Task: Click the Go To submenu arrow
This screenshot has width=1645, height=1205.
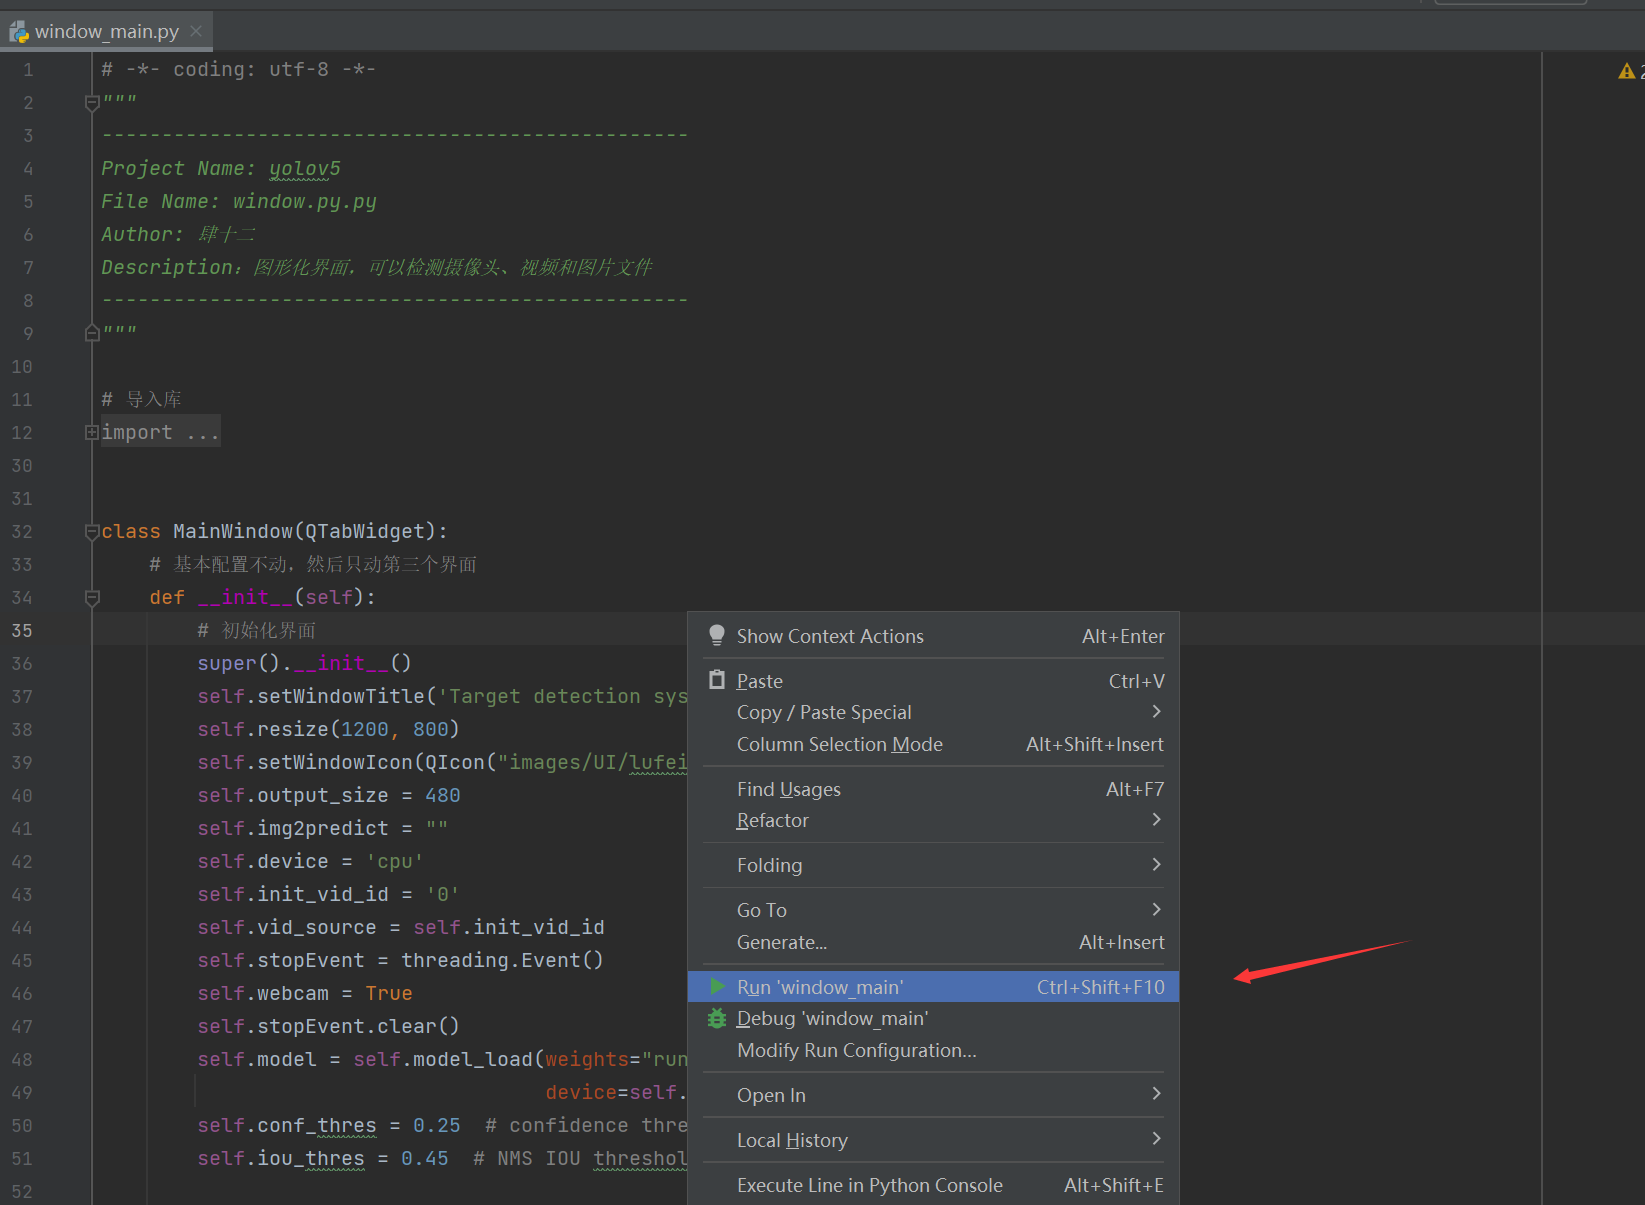Action: [1157, 909]
